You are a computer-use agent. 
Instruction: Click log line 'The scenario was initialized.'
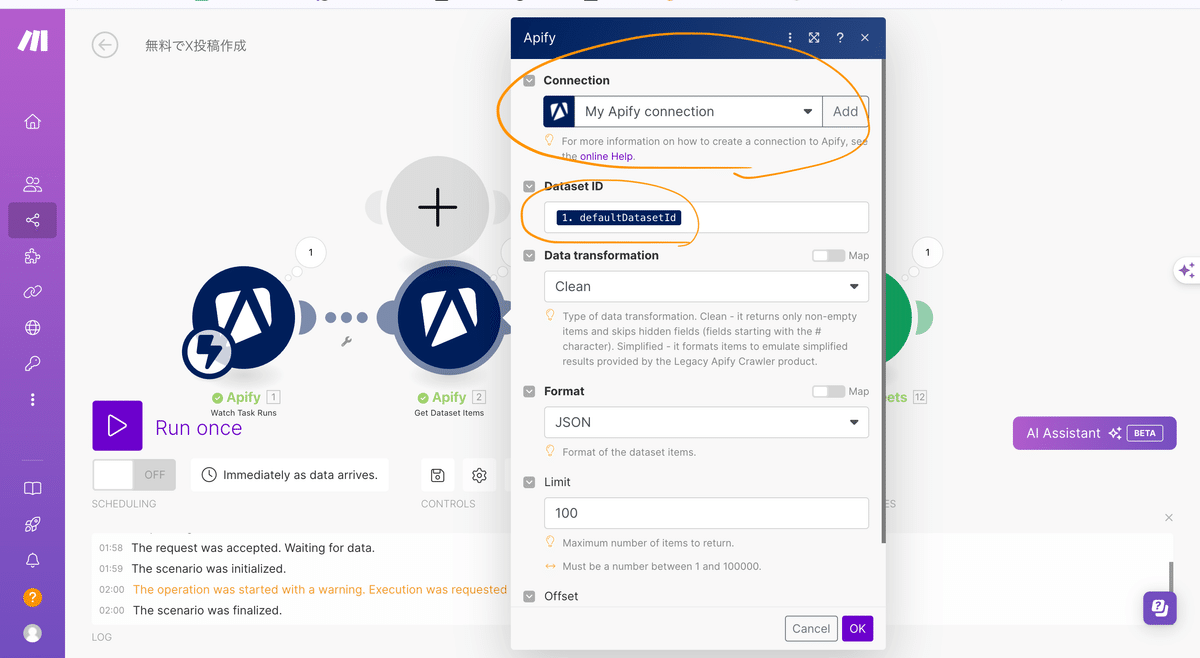209,569
